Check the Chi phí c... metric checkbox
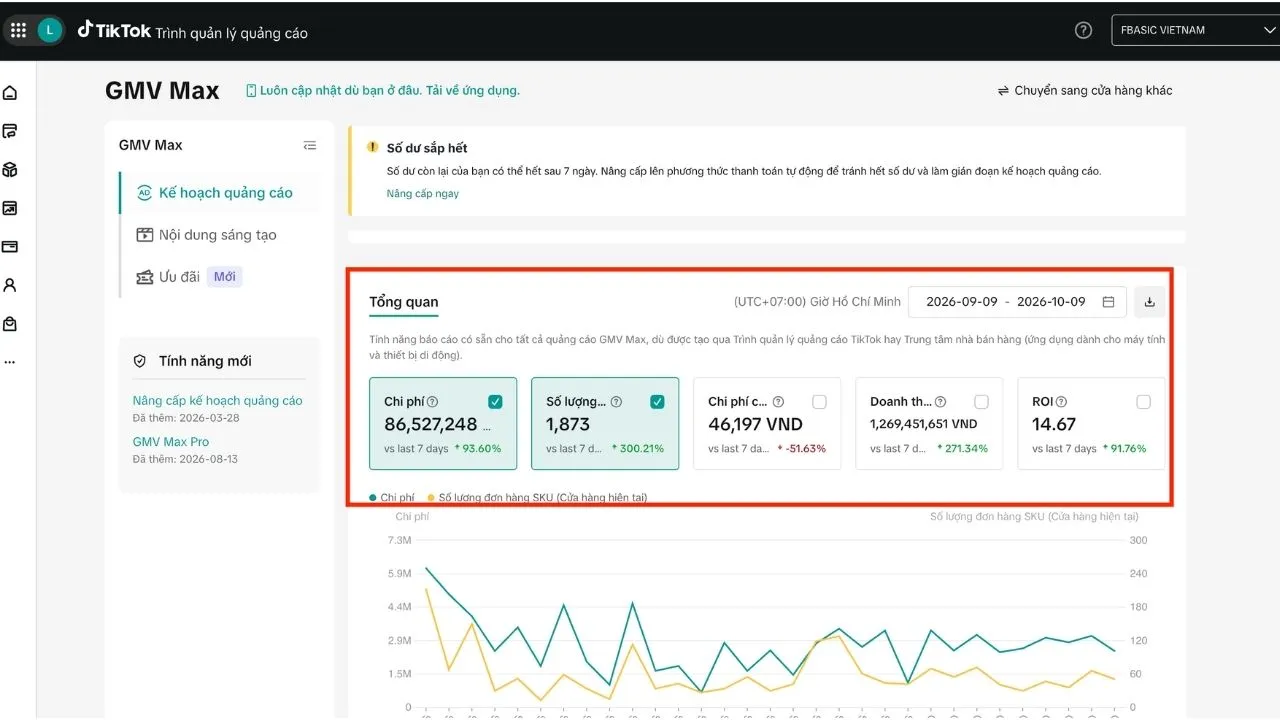The height and width of the screenshot is (720, 1280). 819,402
